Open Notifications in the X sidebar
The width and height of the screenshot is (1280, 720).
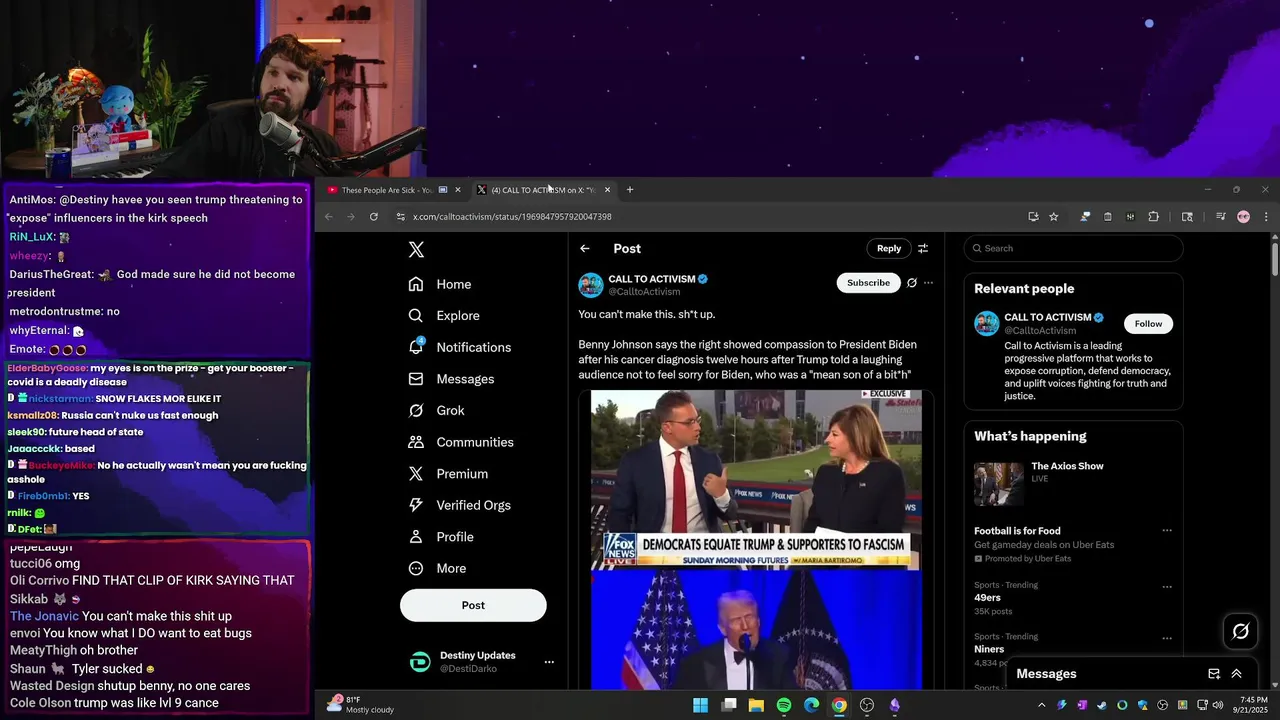pos(460,347)
